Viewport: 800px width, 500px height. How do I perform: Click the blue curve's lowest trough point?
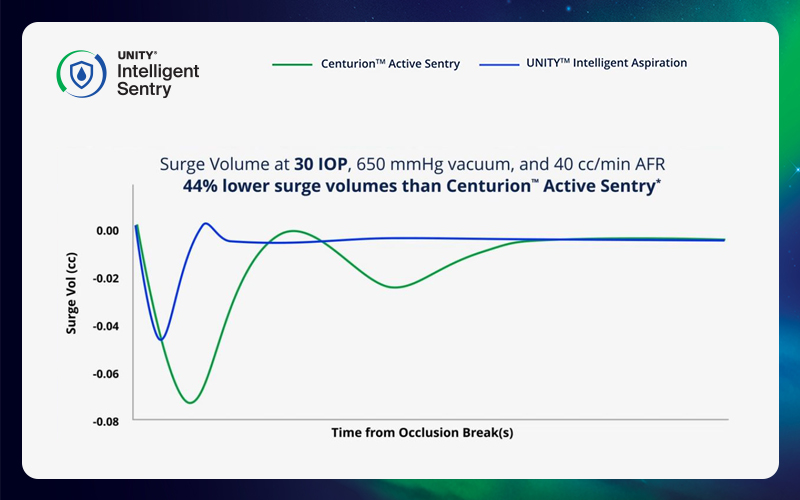pos(161,339)
